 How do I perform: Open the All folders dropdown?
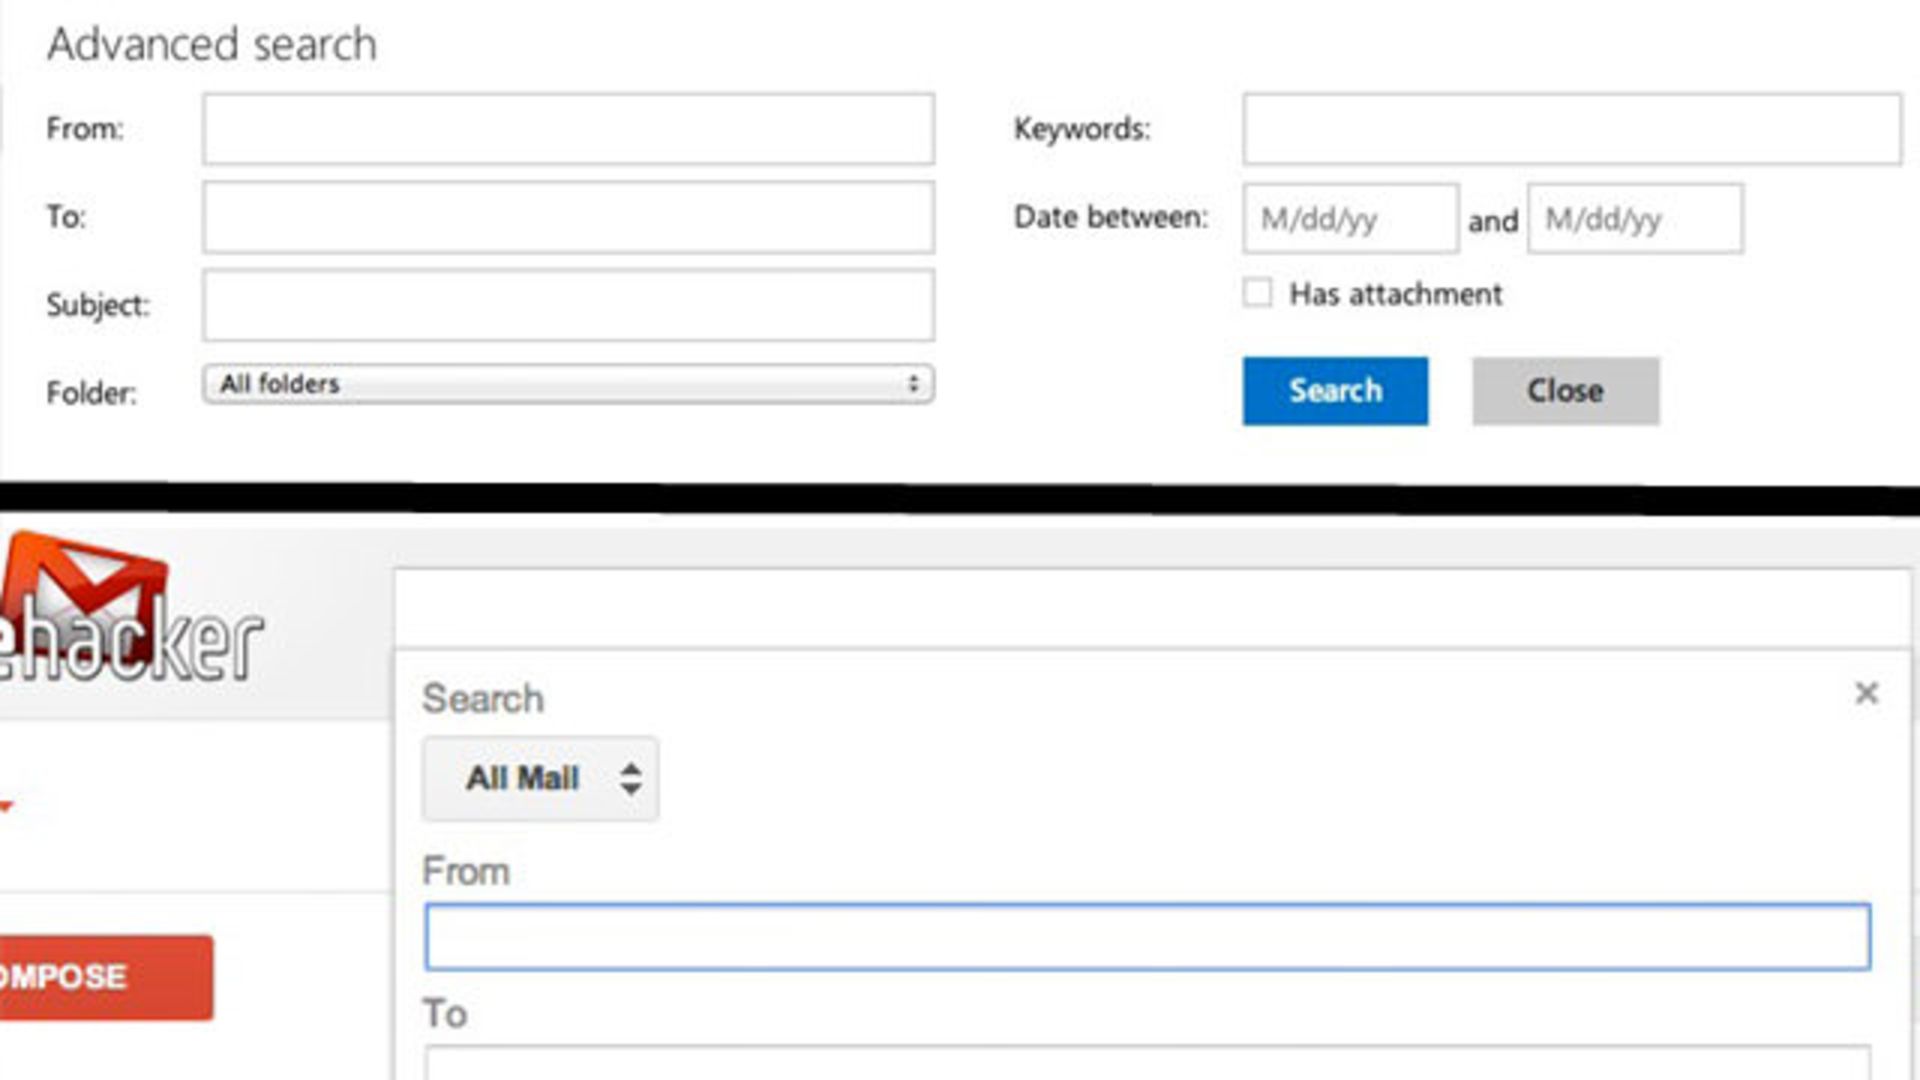click(567, 383)
